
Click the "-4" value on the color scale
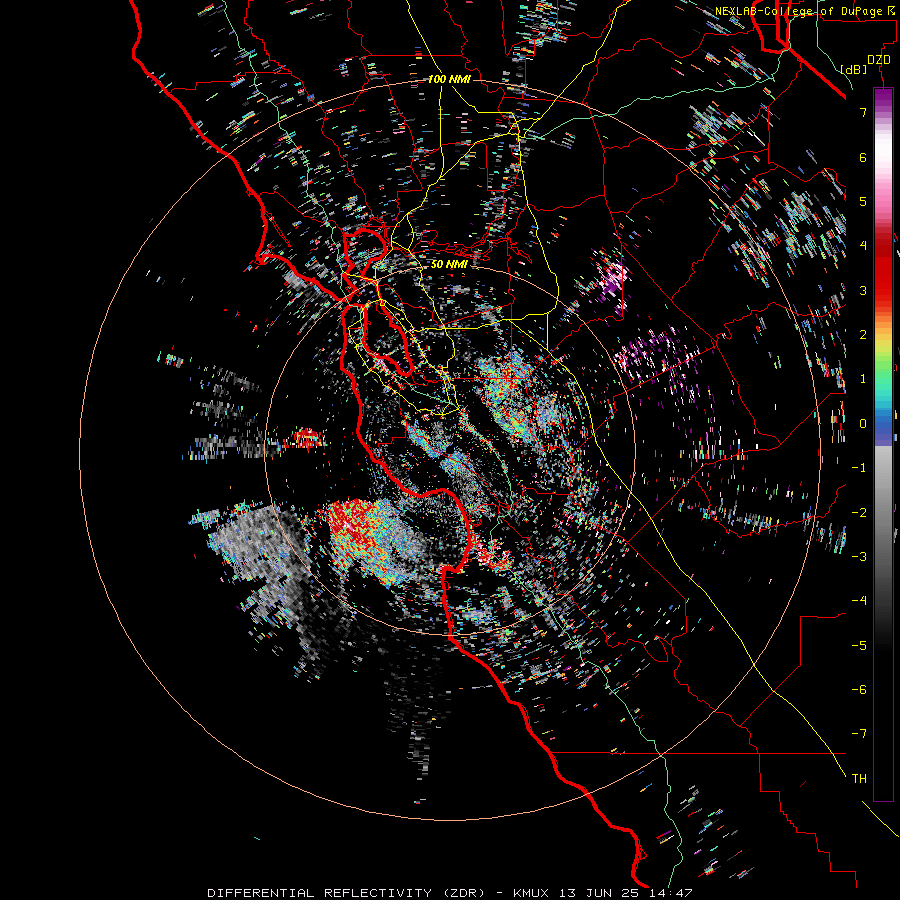[x=859, y=601]
